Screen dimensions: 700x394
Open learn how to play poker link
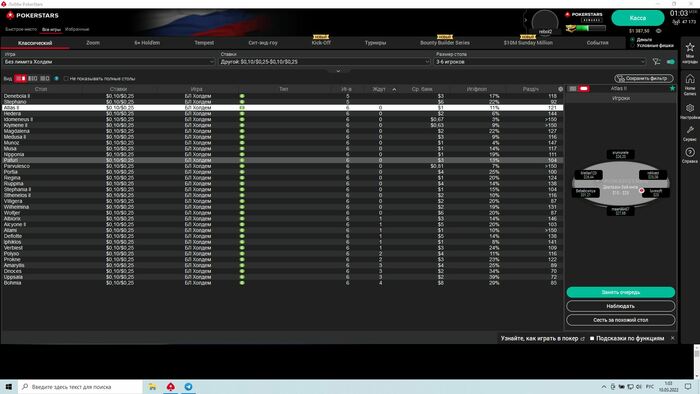542,338
